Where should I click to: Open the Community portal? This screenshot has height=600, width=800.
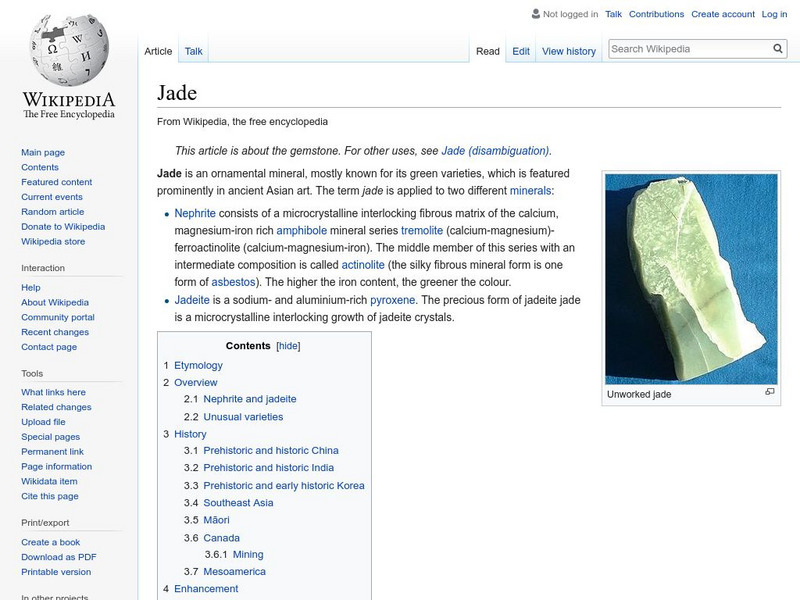pyautogui.click(x=58, y=317)
